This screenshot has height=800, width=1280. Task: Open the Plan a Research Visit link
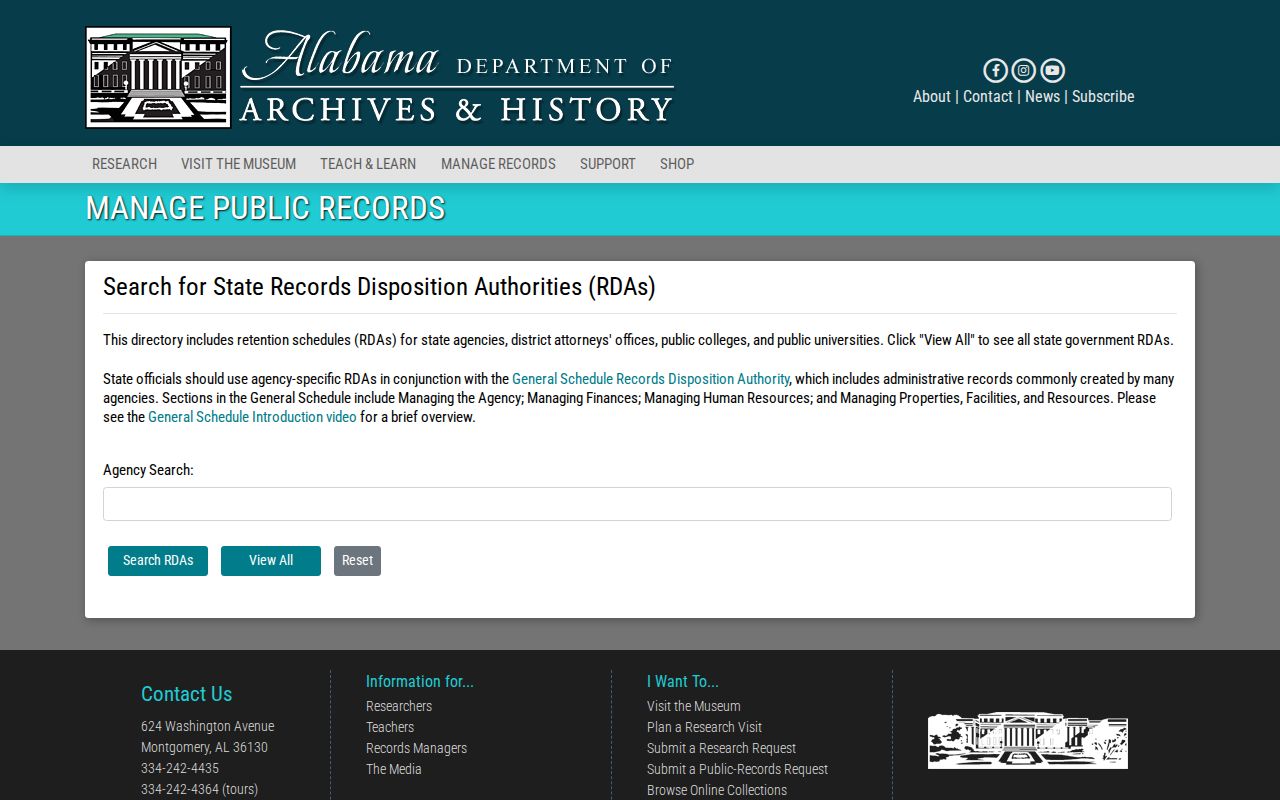pyautogui.click(x=704, y=727)
